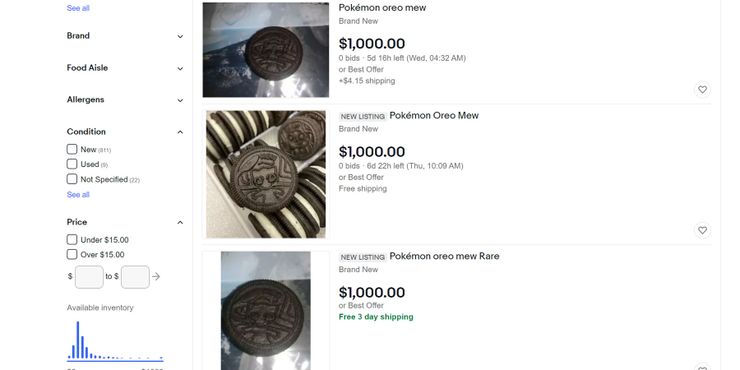Expand the Food Aisle filter section
Image resolution: width=740 pixels, height=370 pixels.
pyautogui.click(x=125, y=68)
